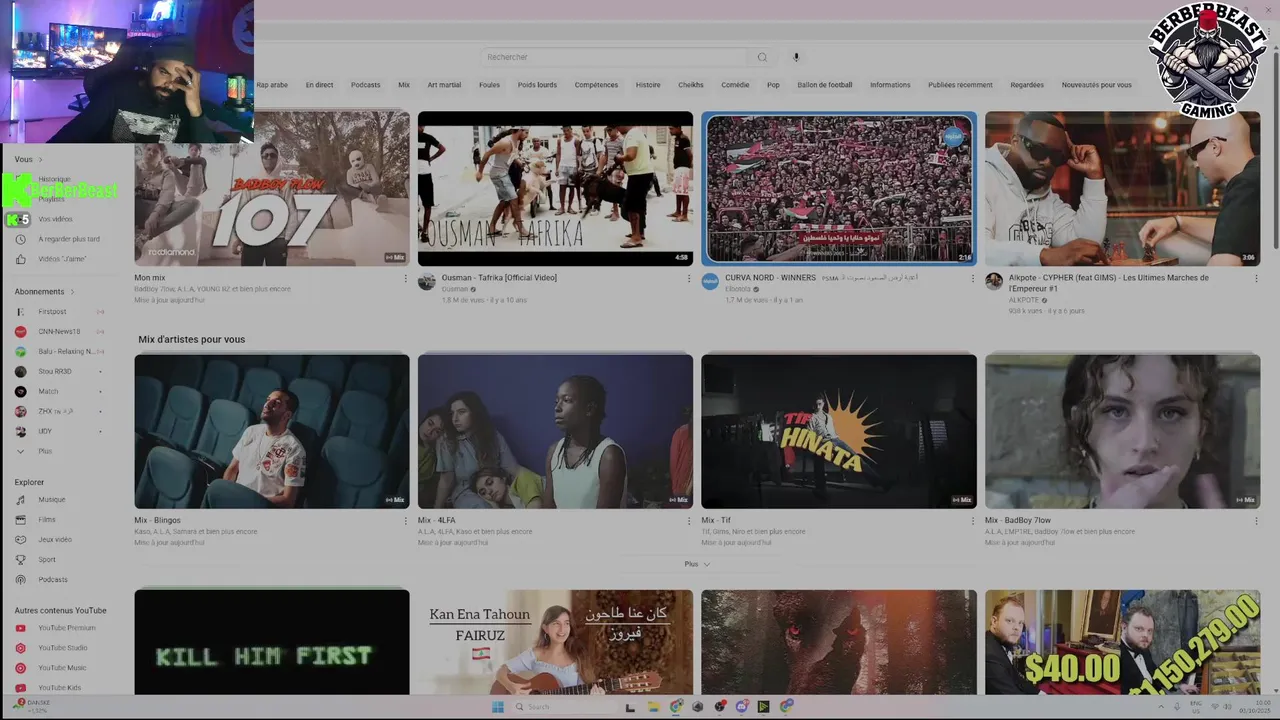
Task: Select the Ballon de football filter chip
Action: (825, 85)
